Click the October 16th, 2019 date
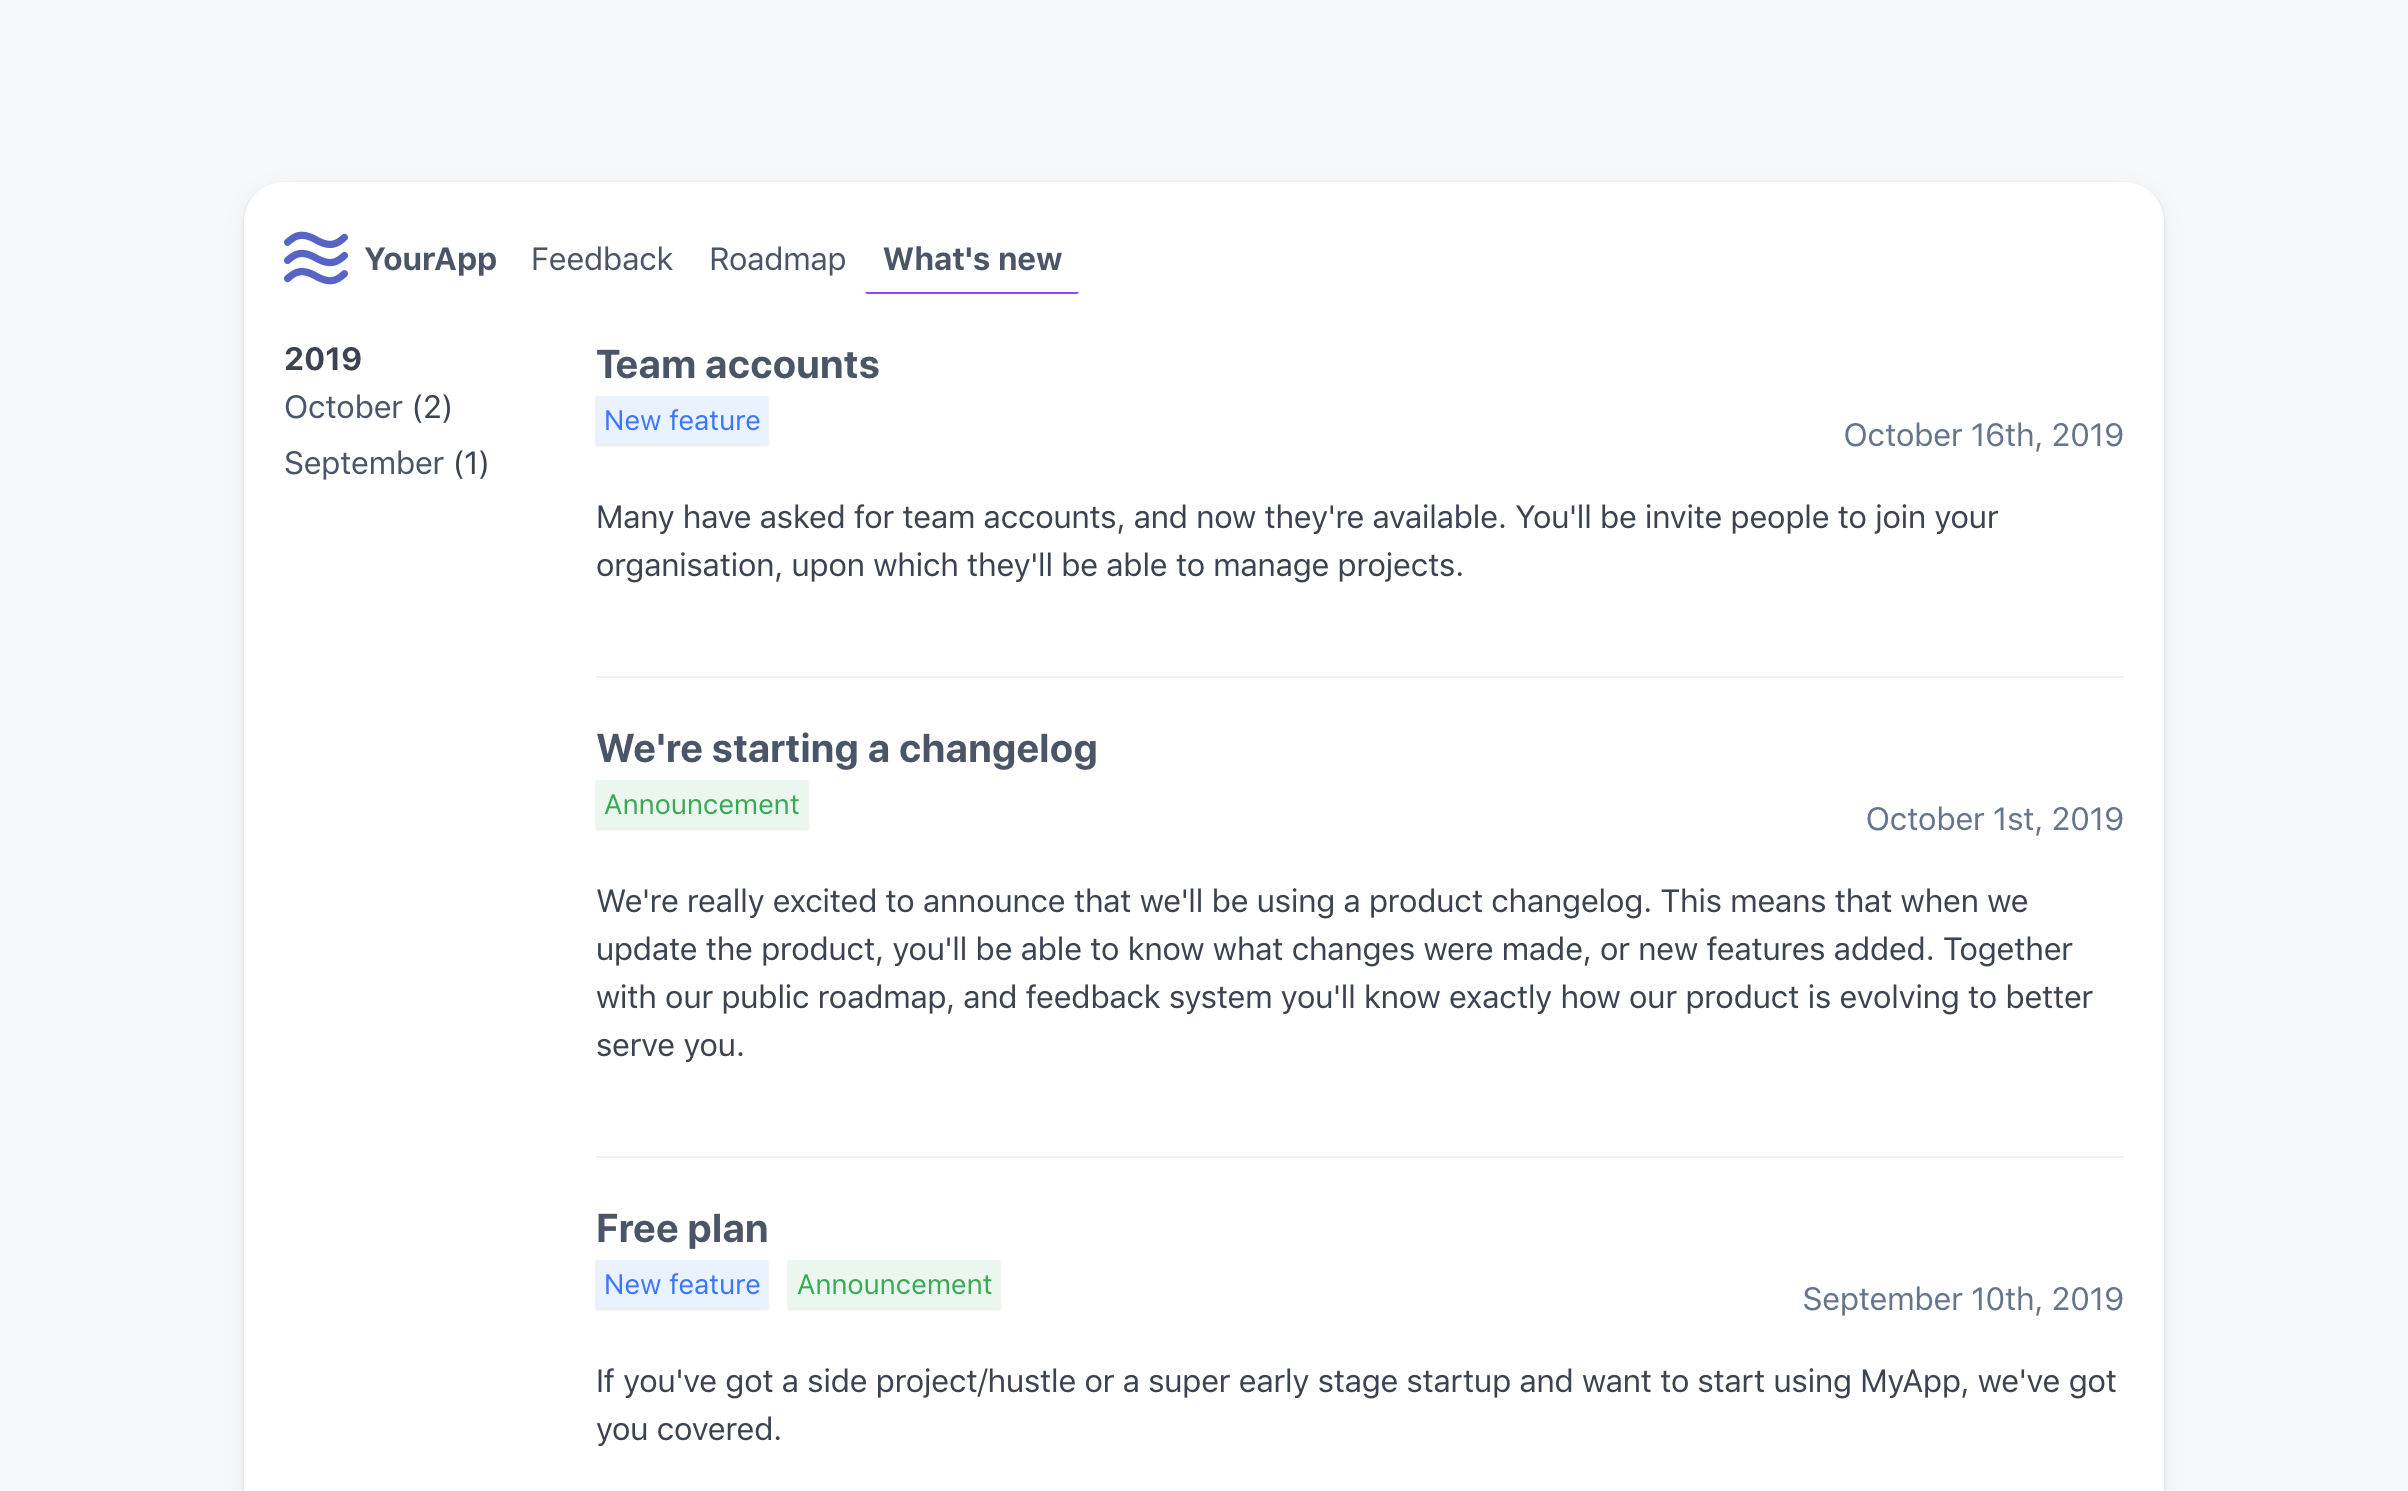Image resolution: width=2408 pixels, height=1491 pixels. (1982, 435)
